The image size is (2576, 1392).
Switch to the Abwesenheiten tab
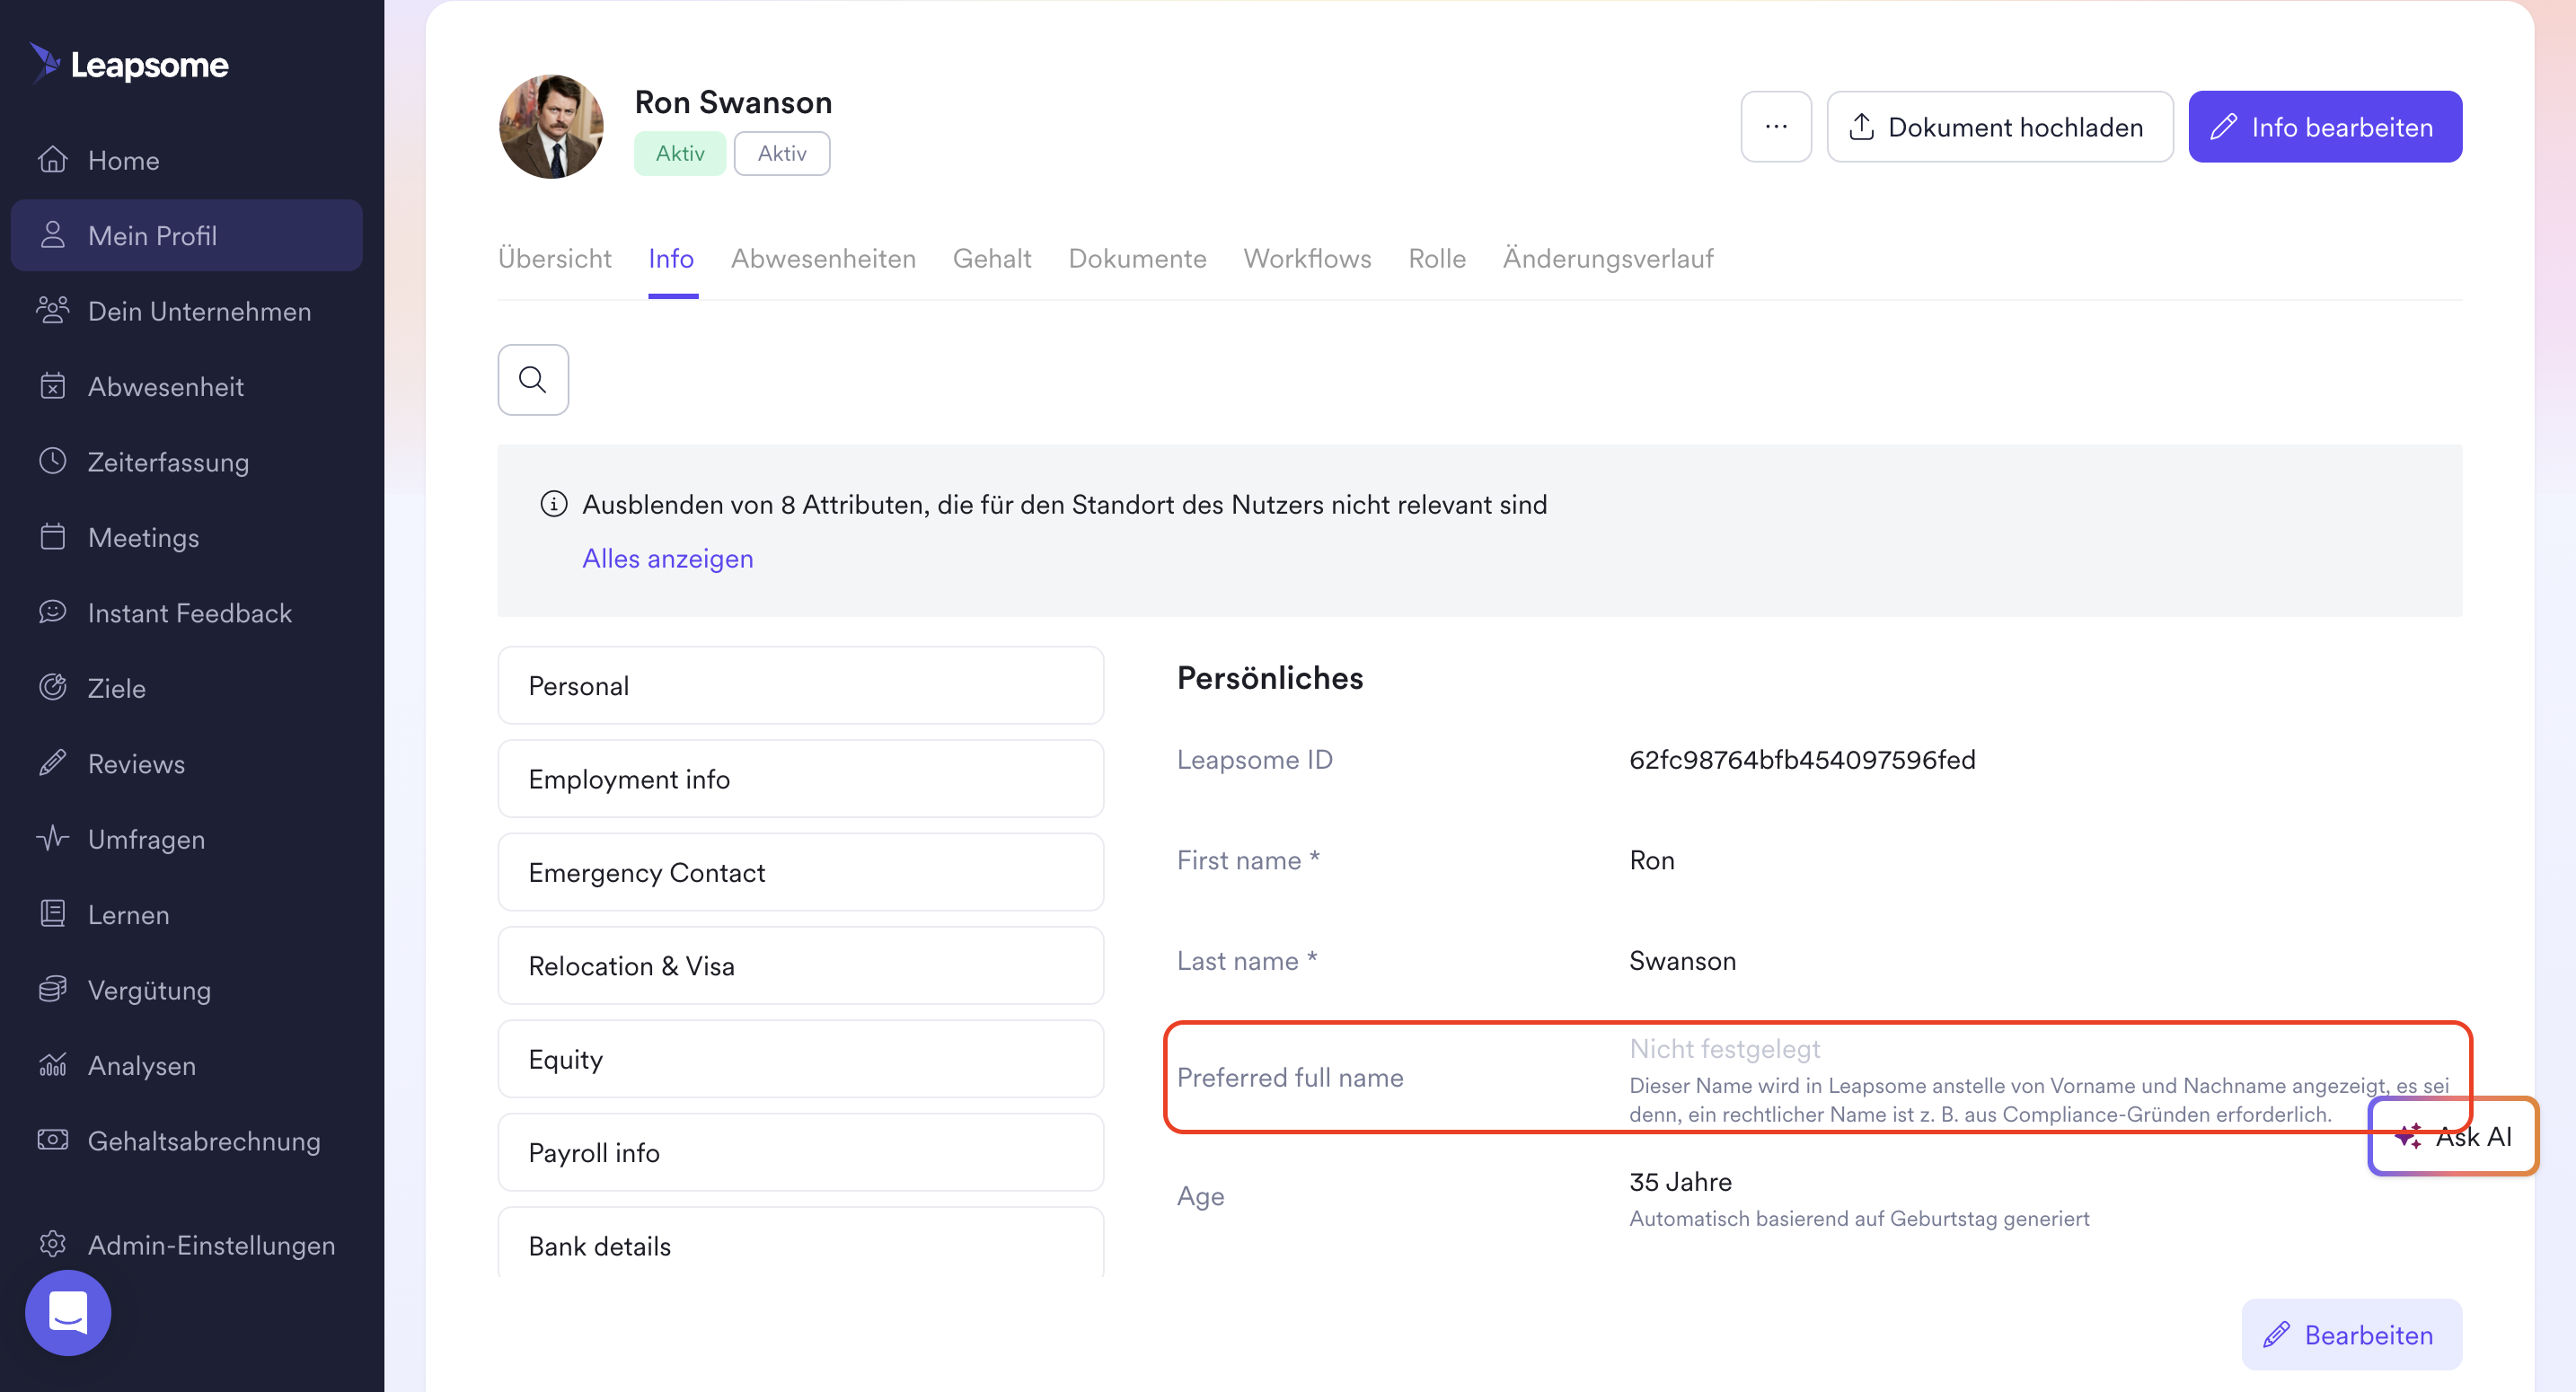point(823,258)
